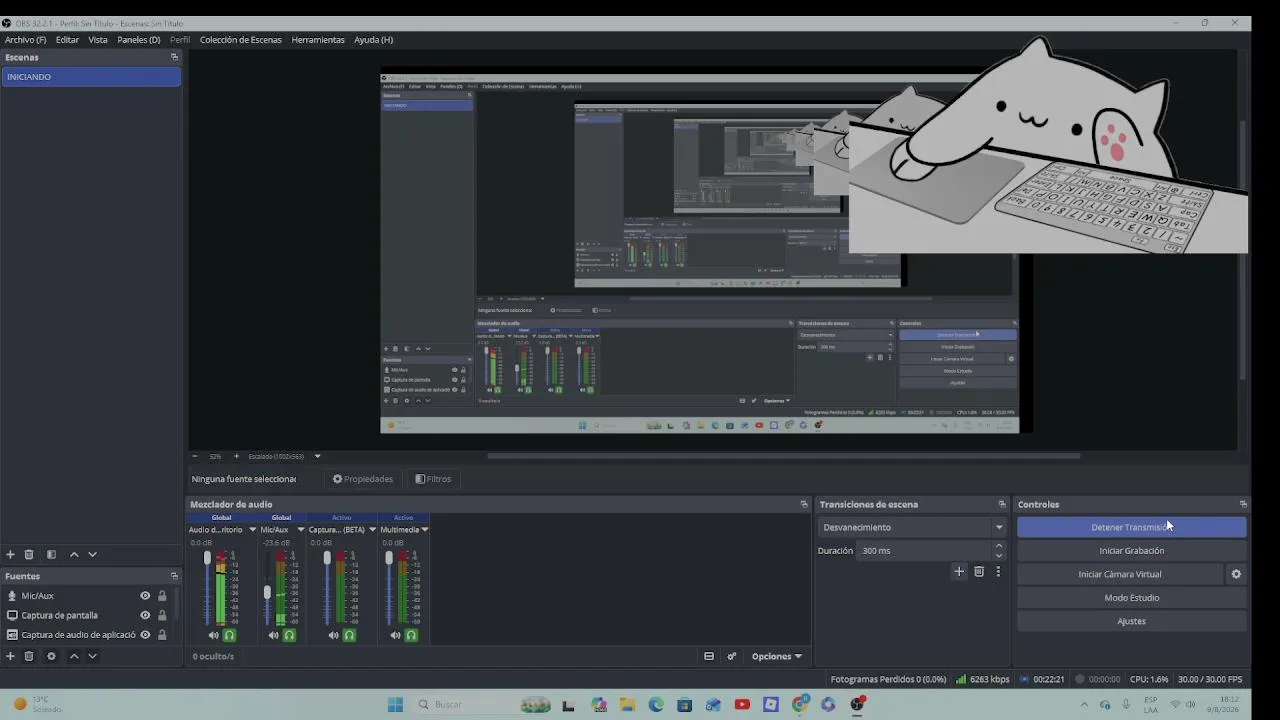Hide the Captura de pantalla source
This screenshot has width=1280, height=720.
[145, 615]
